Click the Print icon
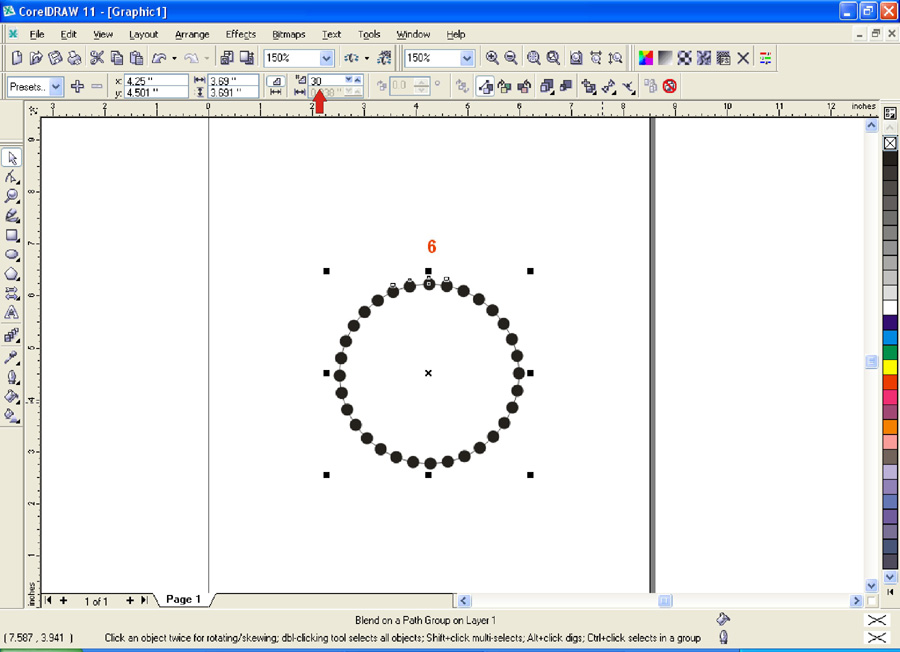Screen dimensions: 900x652 click(x=74, y=58)
